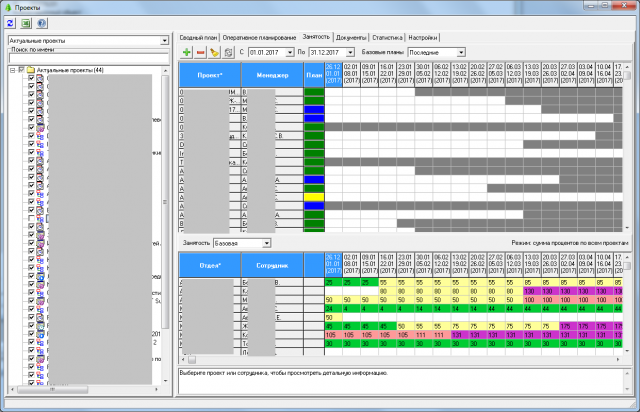Open the Документы tab
The width and height of the screenshot is (640, 412).
point(351,38)
